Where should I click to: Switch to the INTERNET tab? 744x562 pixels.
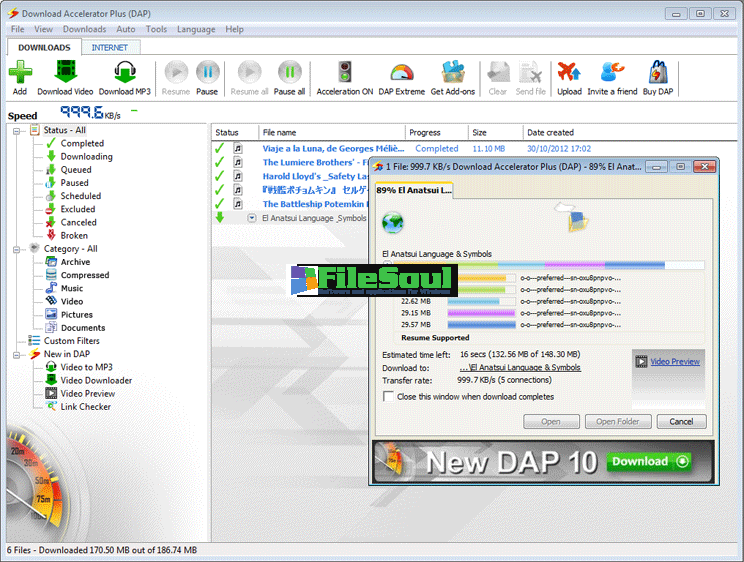point(109,47)
